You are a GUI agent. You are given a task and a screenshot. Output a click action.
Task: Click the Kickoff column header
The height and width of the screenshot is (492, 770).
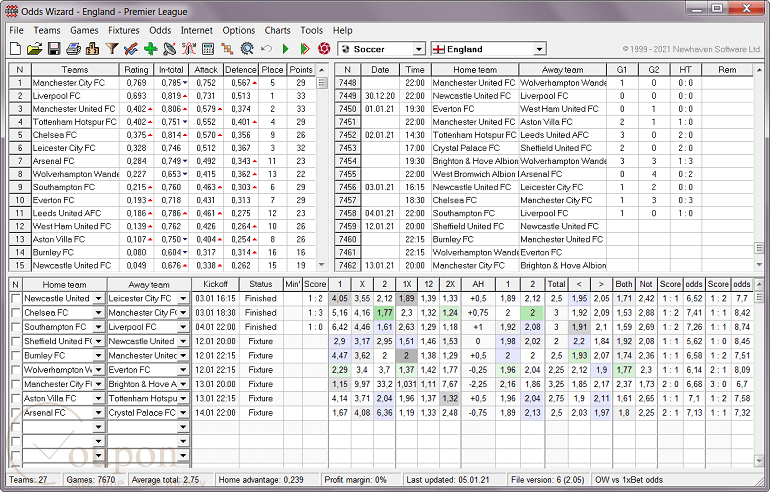point(215,284)
